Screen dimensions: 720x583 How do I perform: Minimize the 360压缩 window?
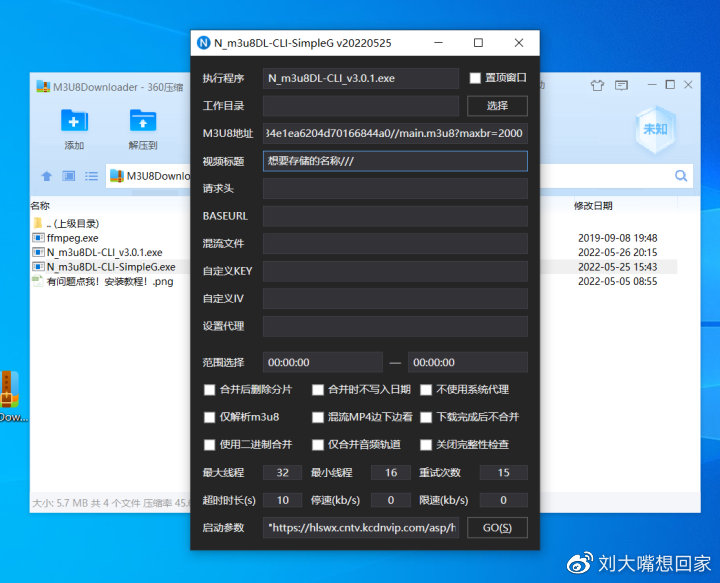pyautogui.click(x=652, y=85)
